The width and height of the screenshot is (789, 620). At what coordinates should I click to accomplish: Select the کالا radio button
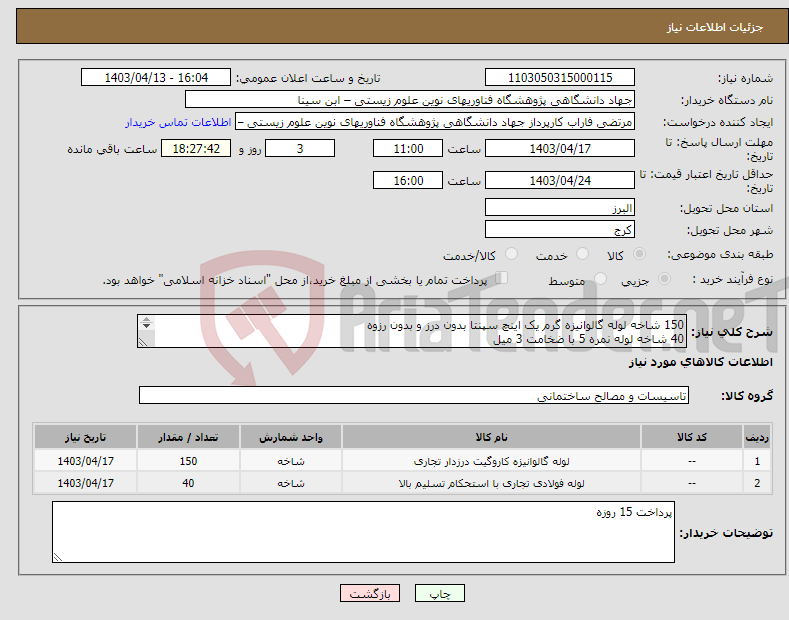pos(639,254)
